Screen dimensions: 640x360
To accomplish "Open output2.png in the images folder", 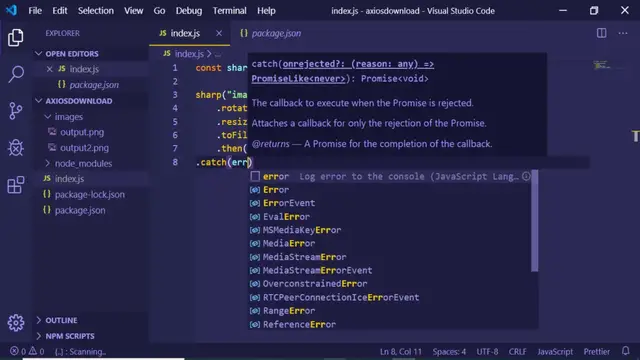I will (x=84, y=148).
